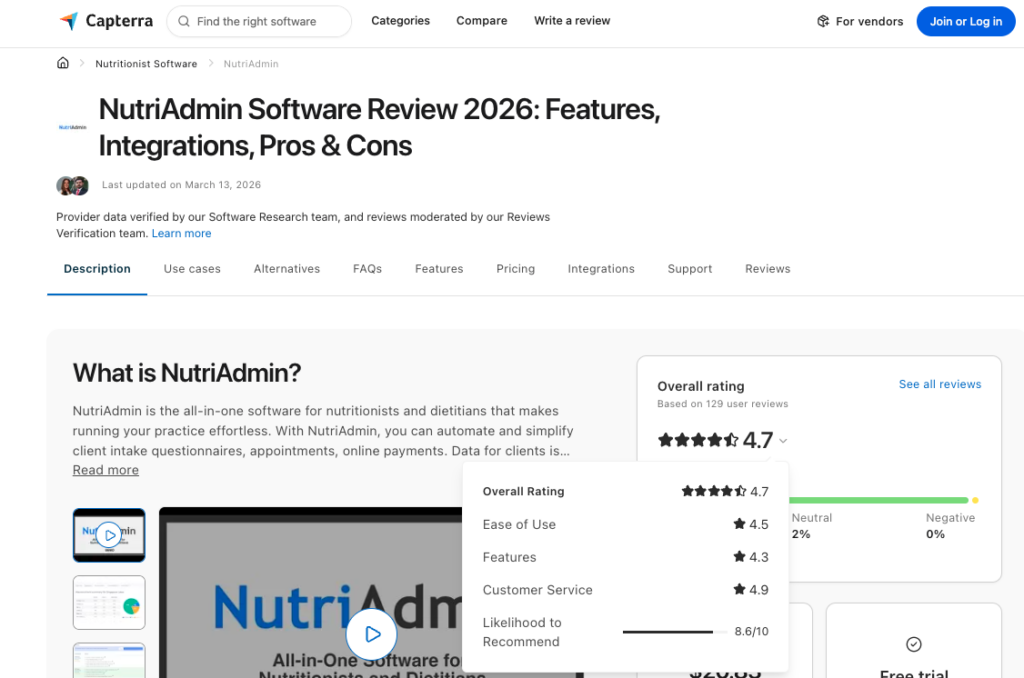Open the Features tab
The image size is (1024, 678).
(439, 268)
